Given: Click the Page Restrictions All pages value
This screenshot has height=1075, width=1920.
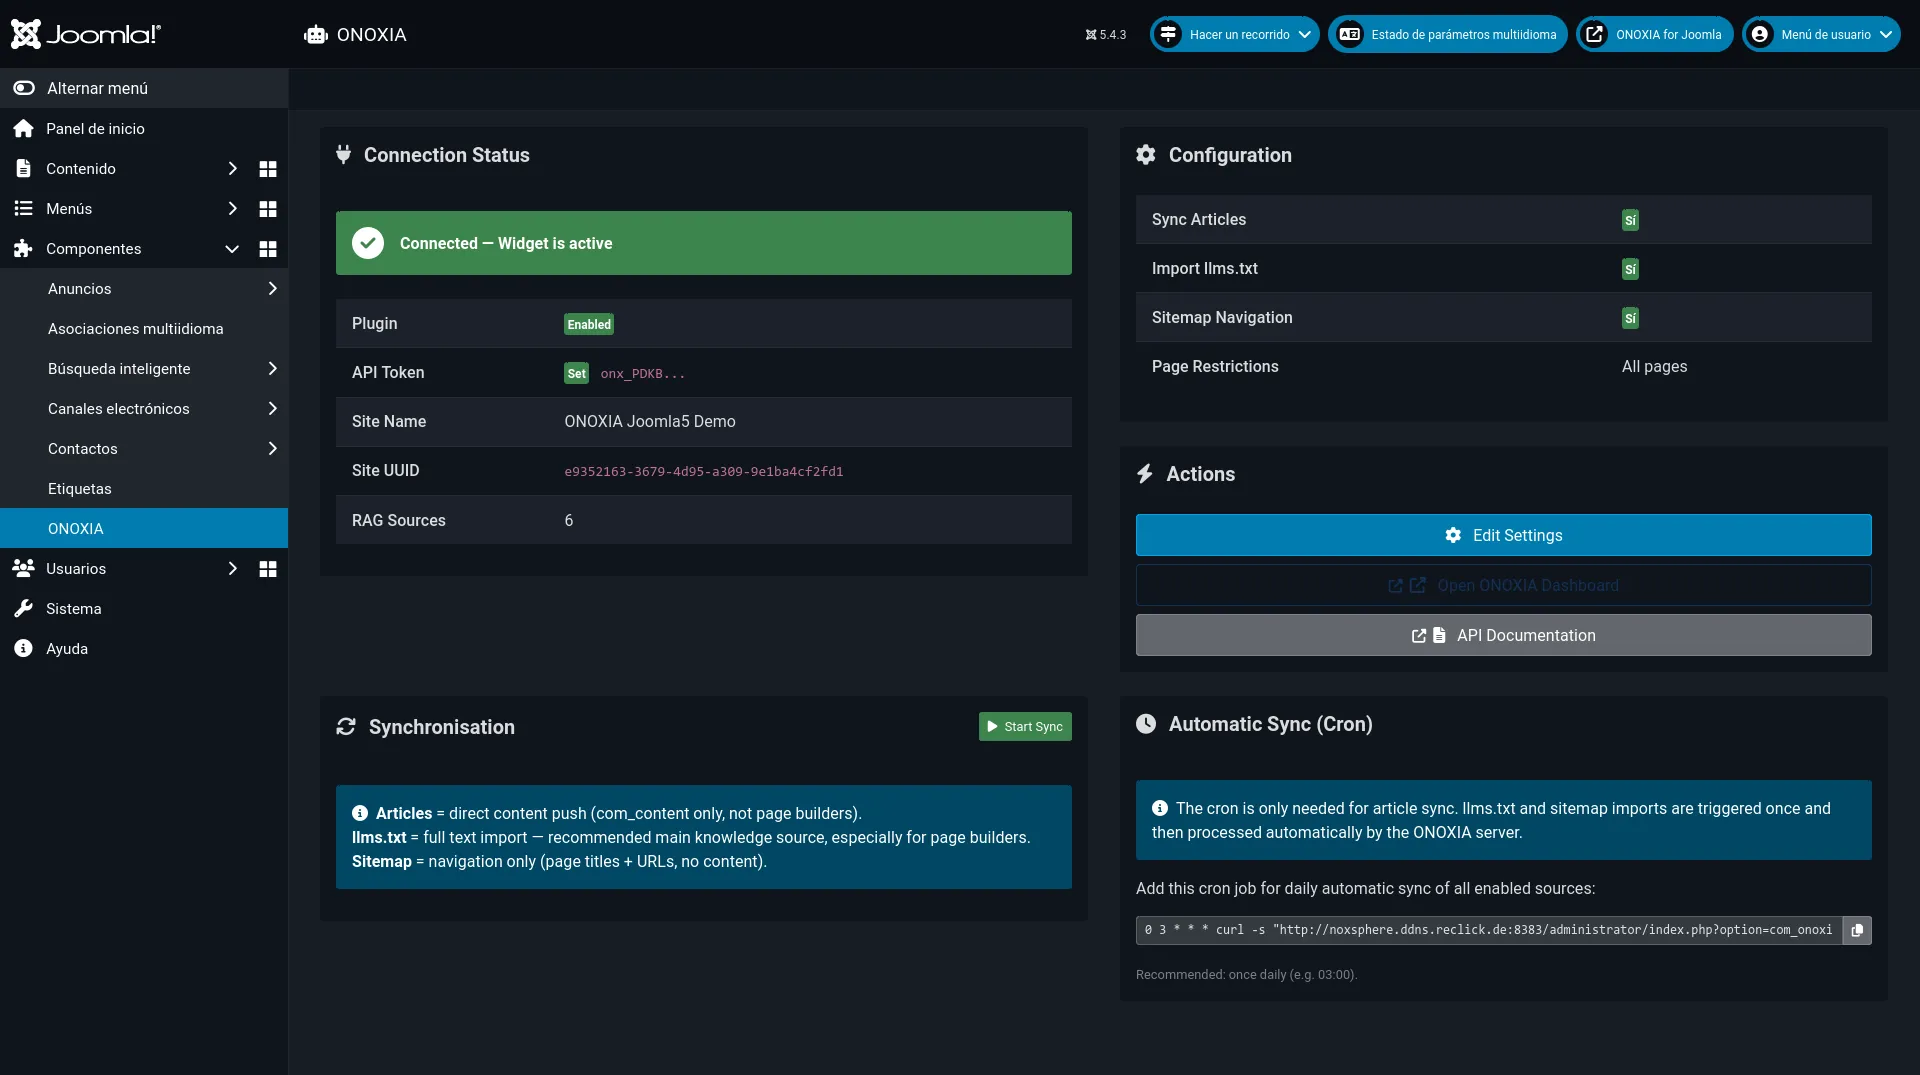Looking at the screenshot, I should (1654, 366).
